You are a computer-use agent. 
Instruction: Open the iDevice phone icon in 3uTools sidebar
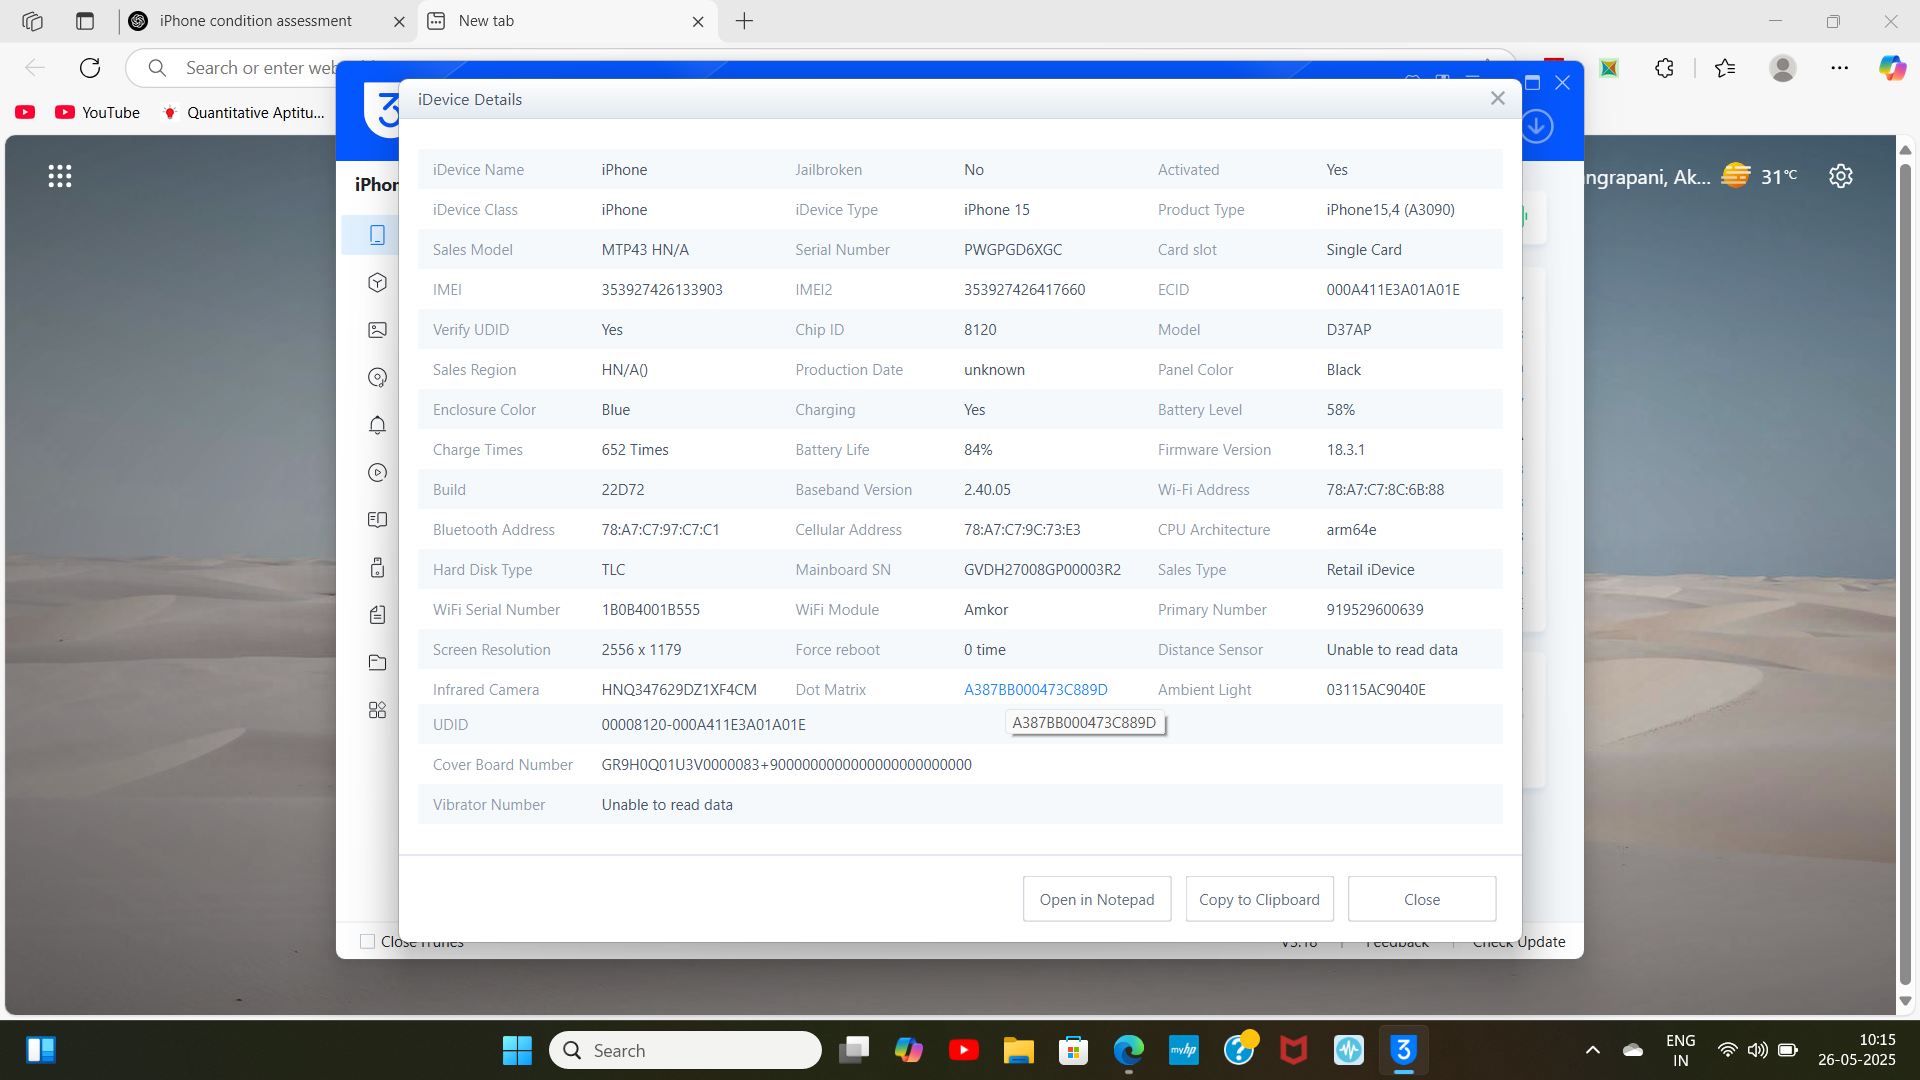(x=377, y=235)
